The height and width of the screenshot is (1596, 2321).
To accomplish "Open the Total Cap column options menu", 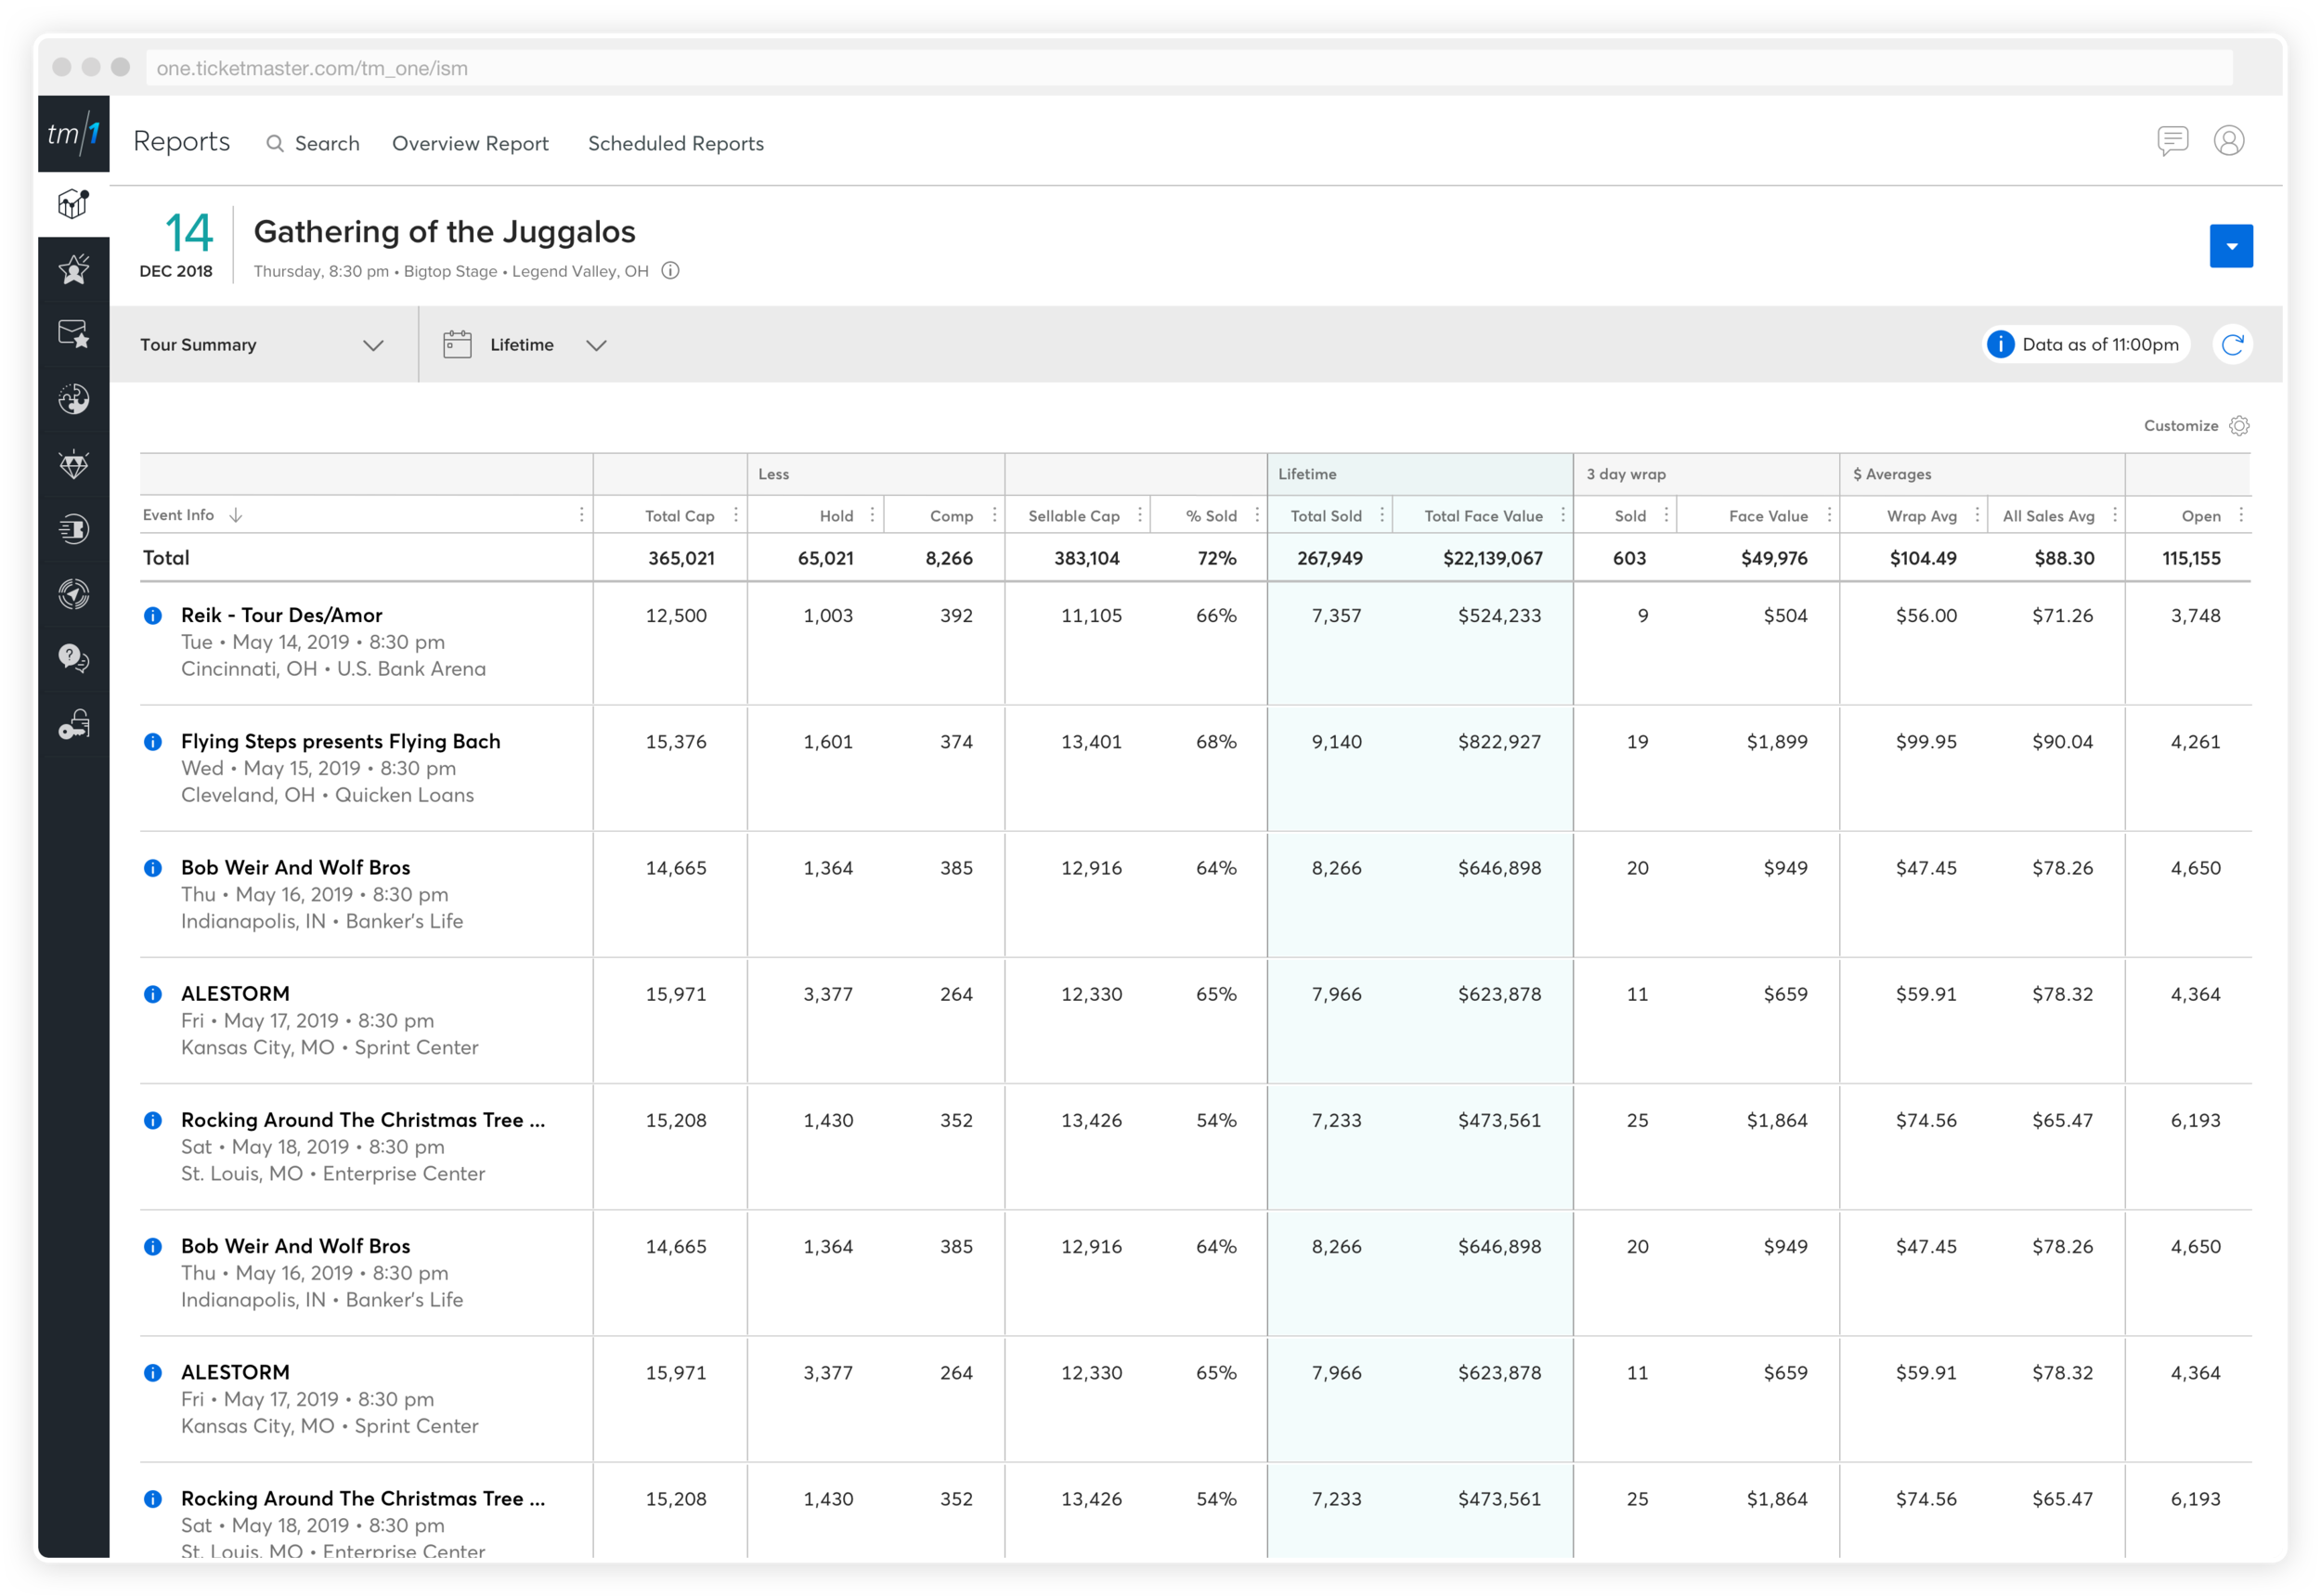I will [x=736, y=515].
